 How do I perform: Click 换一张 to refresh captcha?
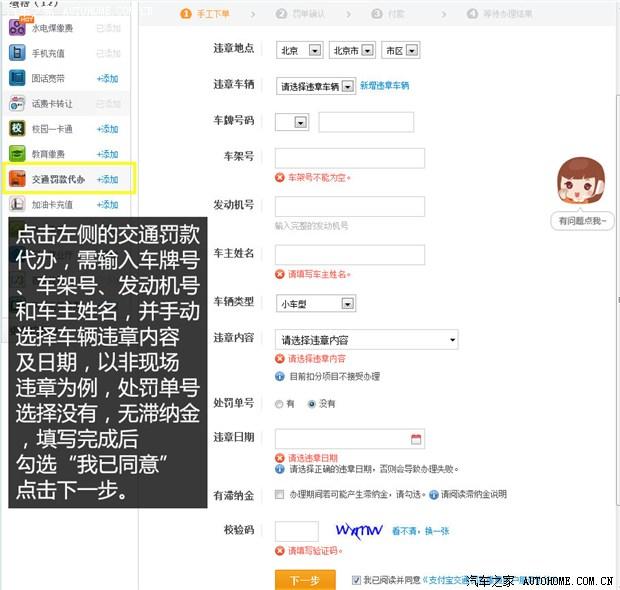pyautogui.click(x=437, y=532)
